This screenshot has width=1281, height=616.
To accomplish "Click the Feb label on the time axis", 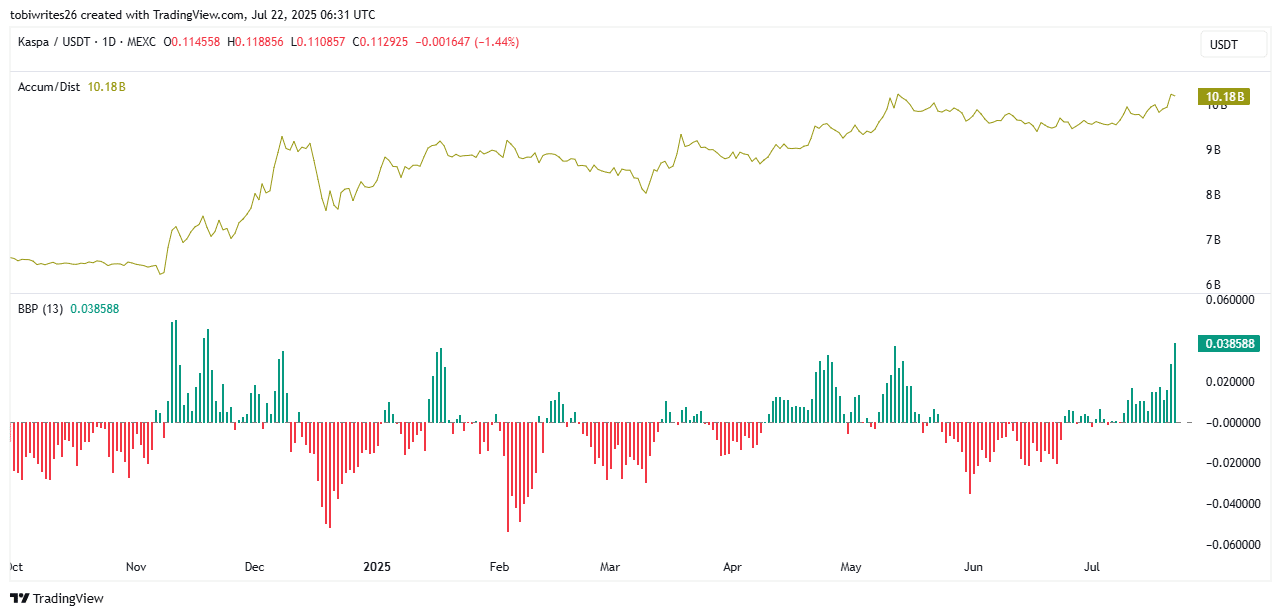I will click(499, 567).
